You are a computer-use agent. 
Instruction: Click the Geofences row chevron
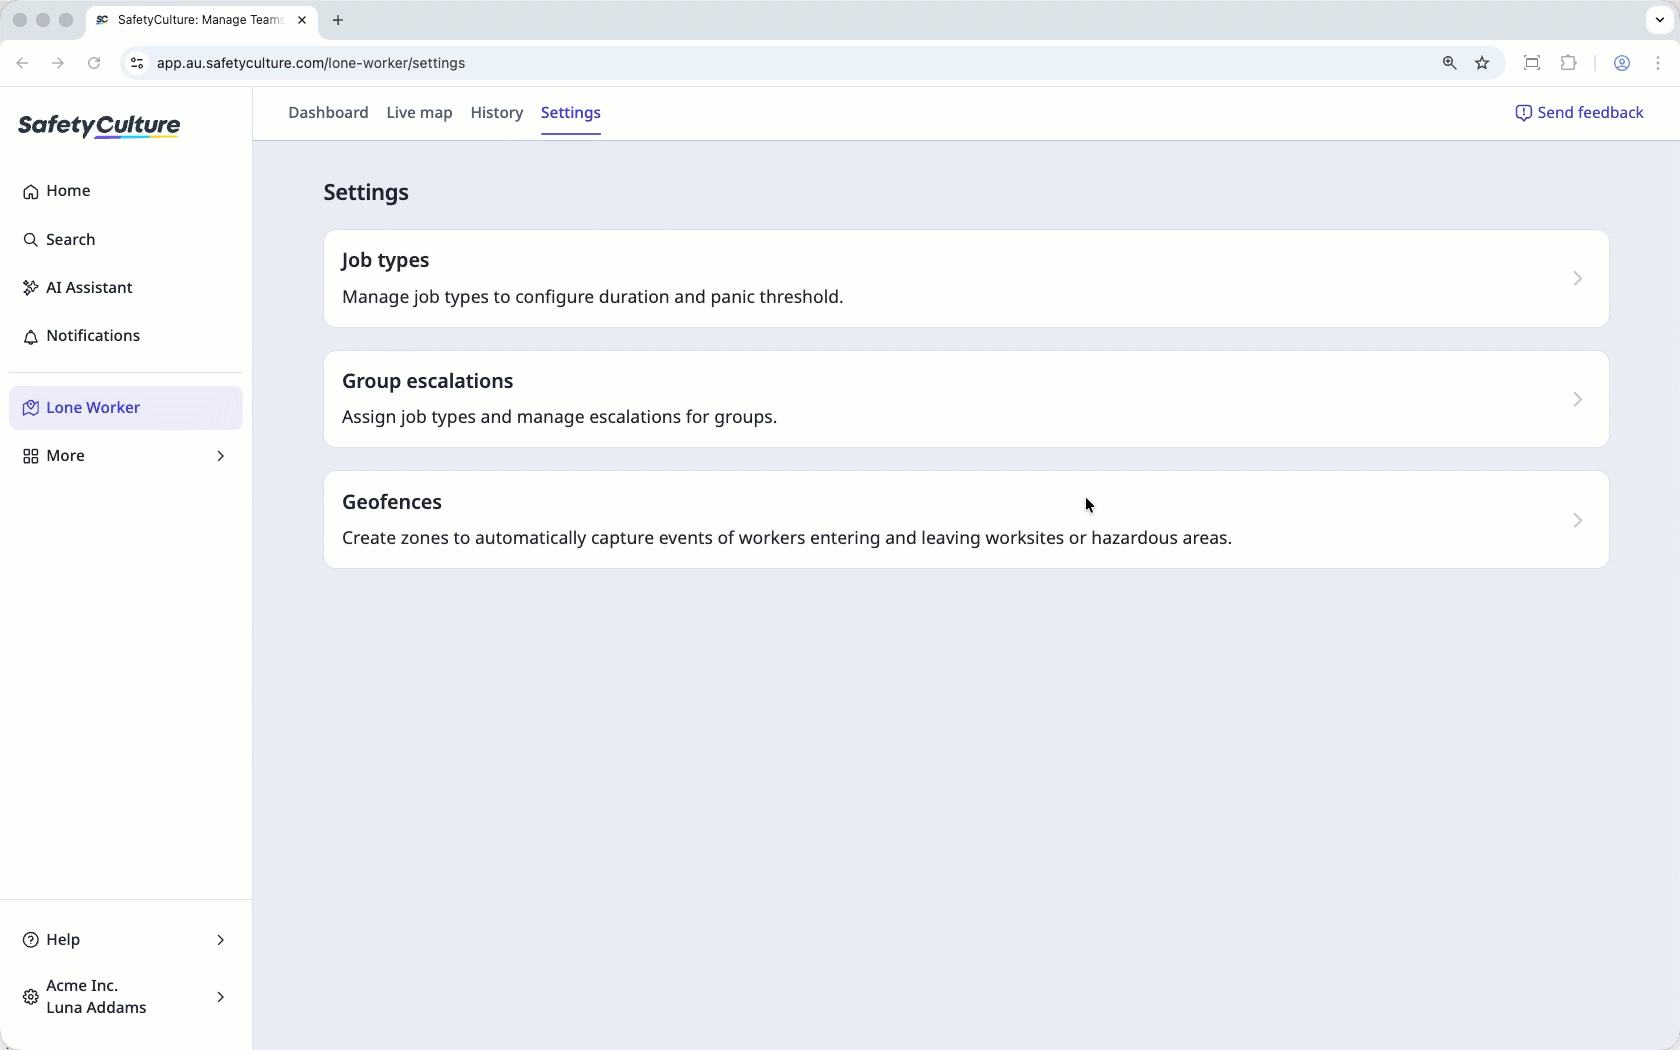point(1578,521)
